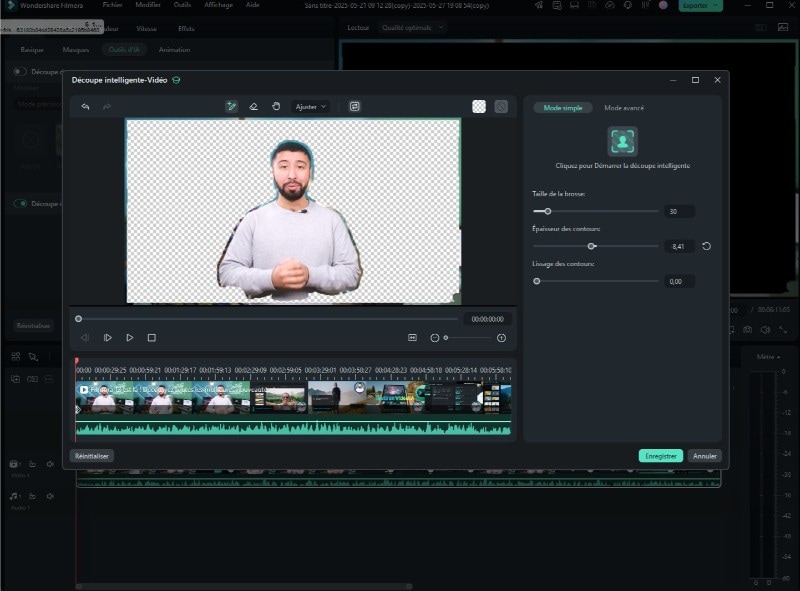Image resolution: width=800 pixels, height=591 pixels.
Task: Open the Affichage menu in Filmora
Action: [x=218, y=5]
